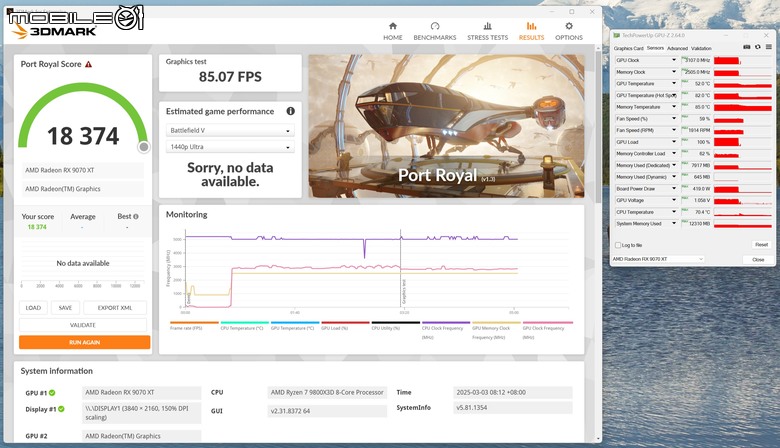
Task: Click the VALIDATE button
Action: pos(83,325)
